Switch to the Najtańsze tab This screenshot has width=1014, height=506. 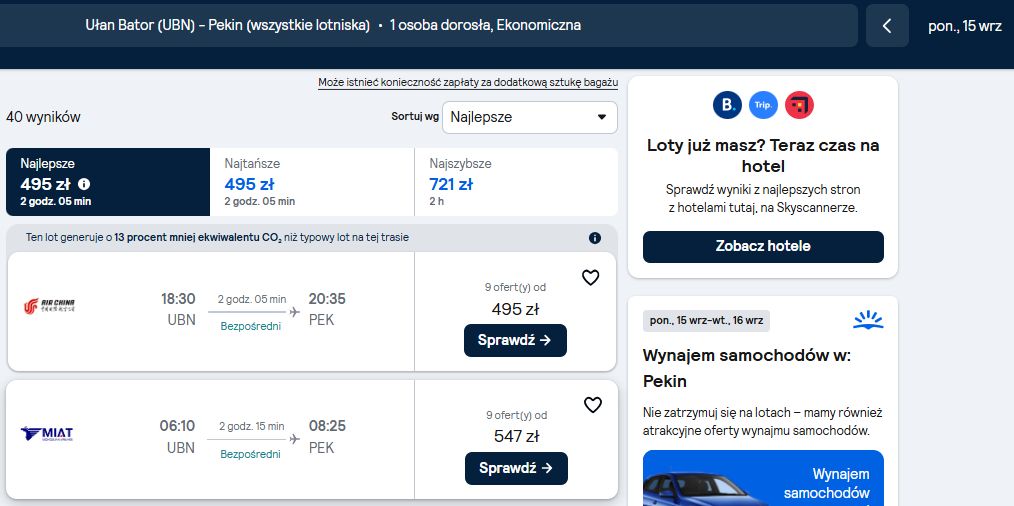(312, 182)
